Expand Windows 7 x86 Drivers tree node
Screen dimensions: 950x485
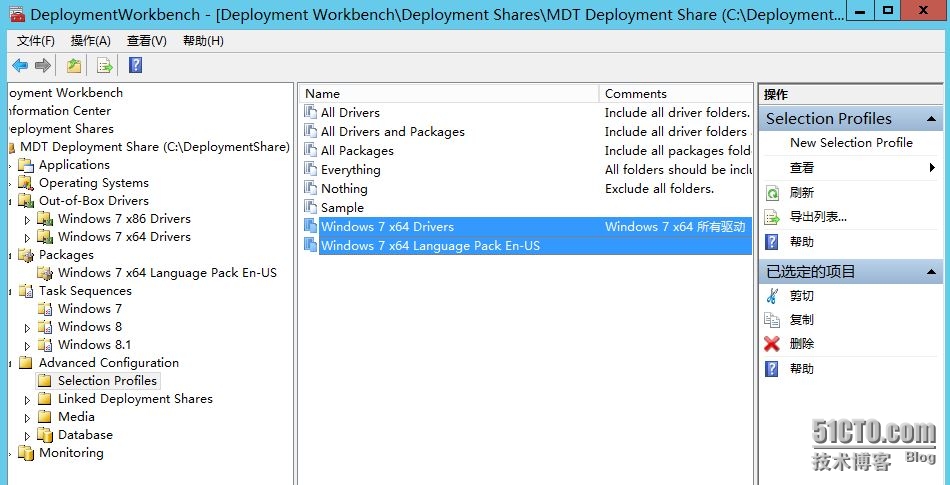pyautogui.click(x=27, y=220)
